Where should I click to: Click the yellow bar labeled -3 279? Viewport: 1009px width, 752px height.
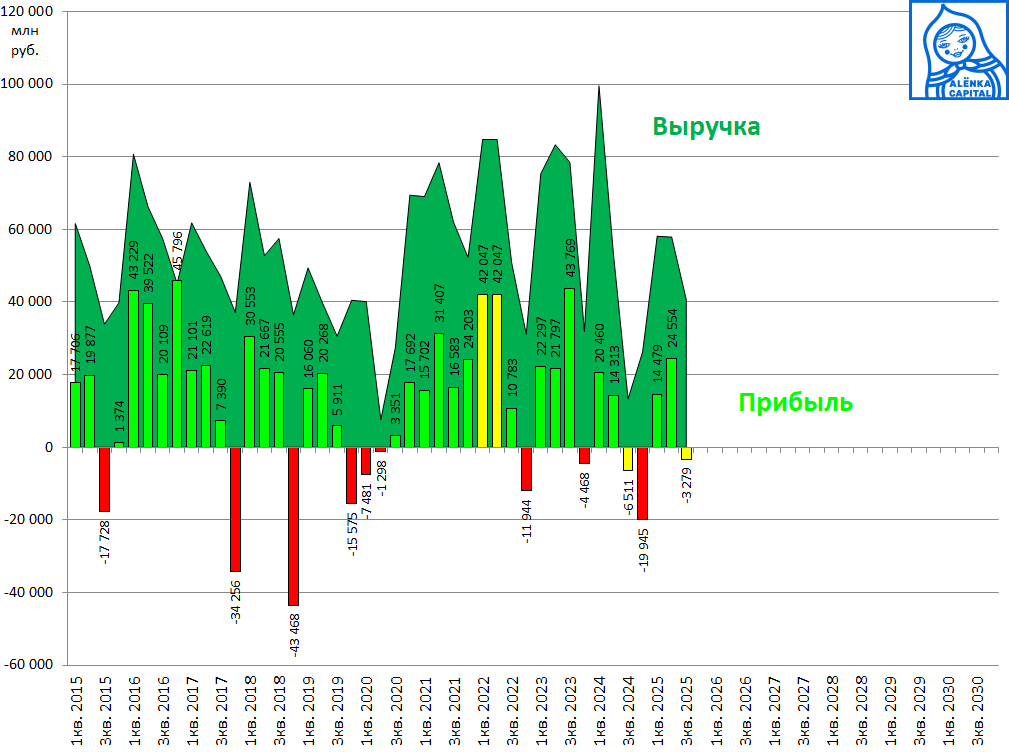[686, 453]
